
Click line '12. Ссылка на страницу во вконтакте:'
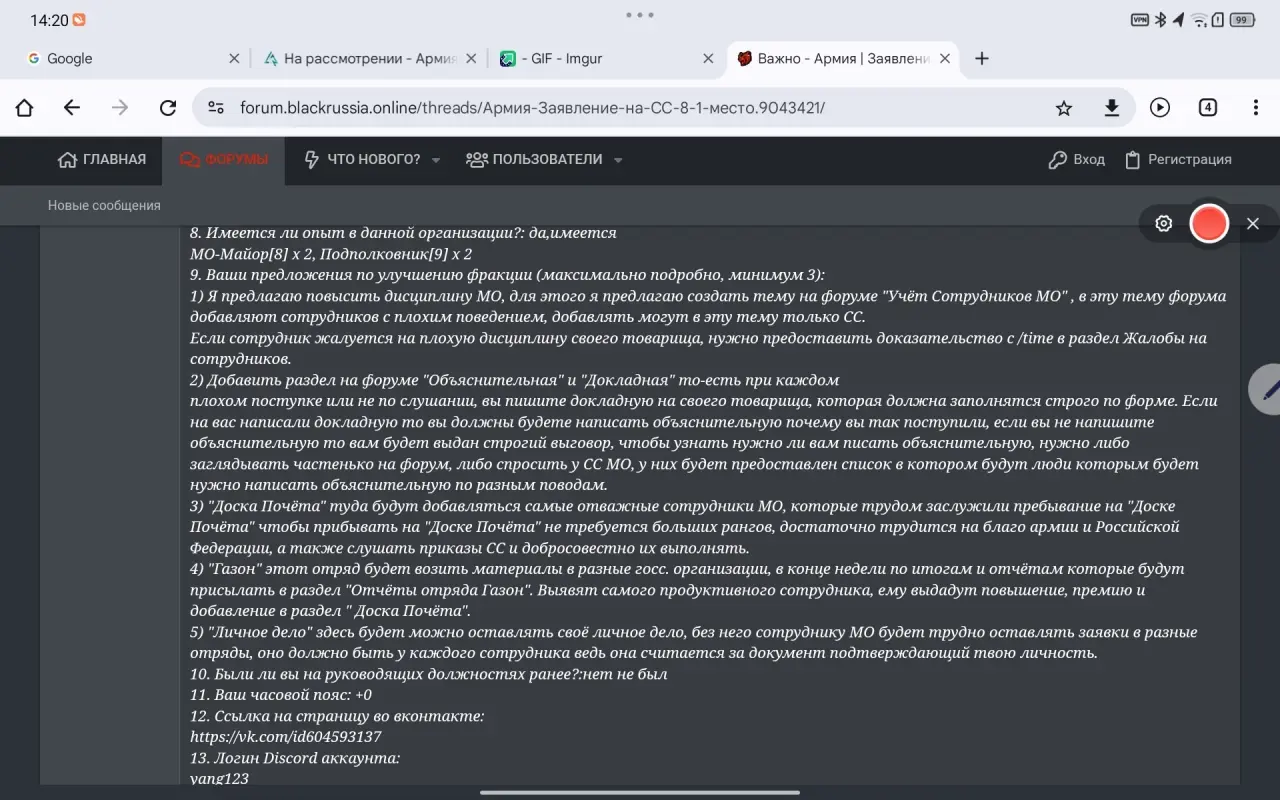337,716
